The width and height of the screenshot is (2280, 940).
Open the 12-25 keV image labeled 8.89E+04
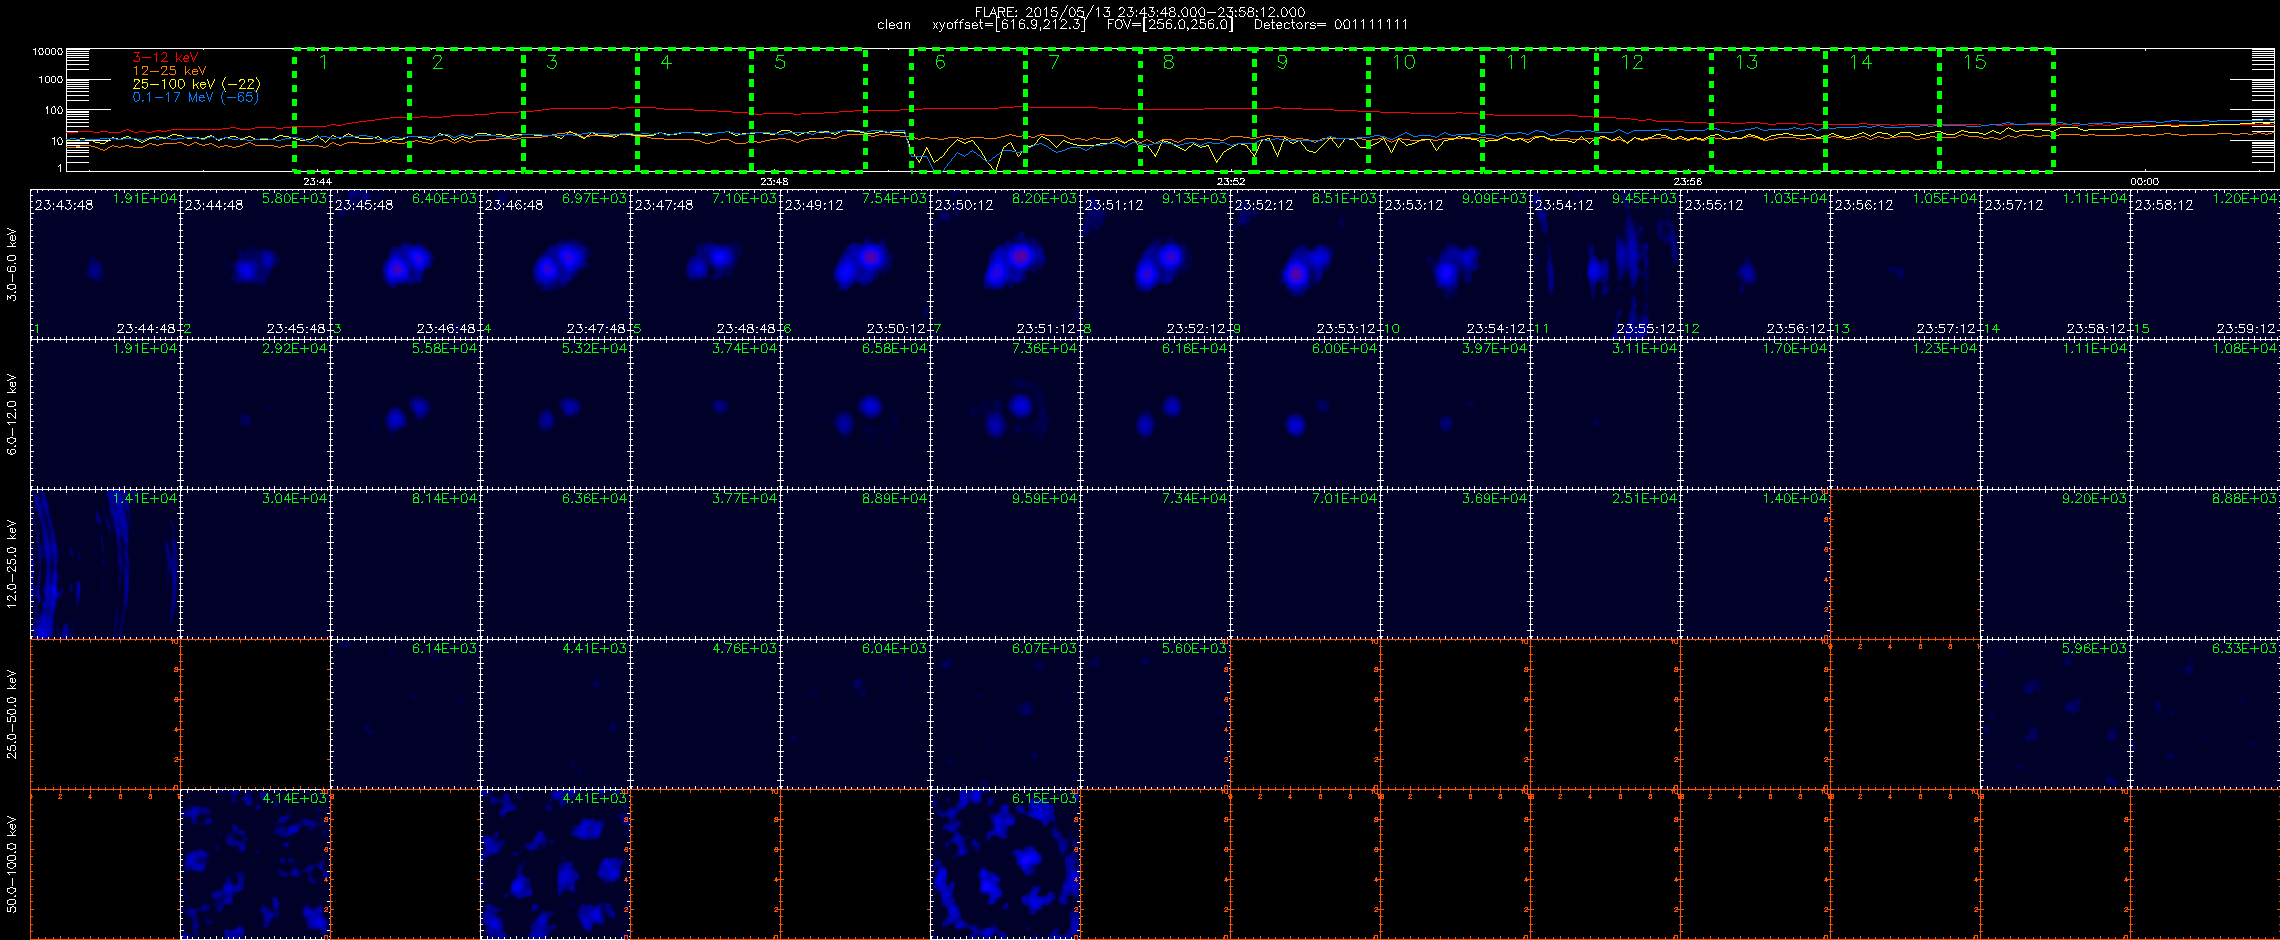tap(855, 564)
